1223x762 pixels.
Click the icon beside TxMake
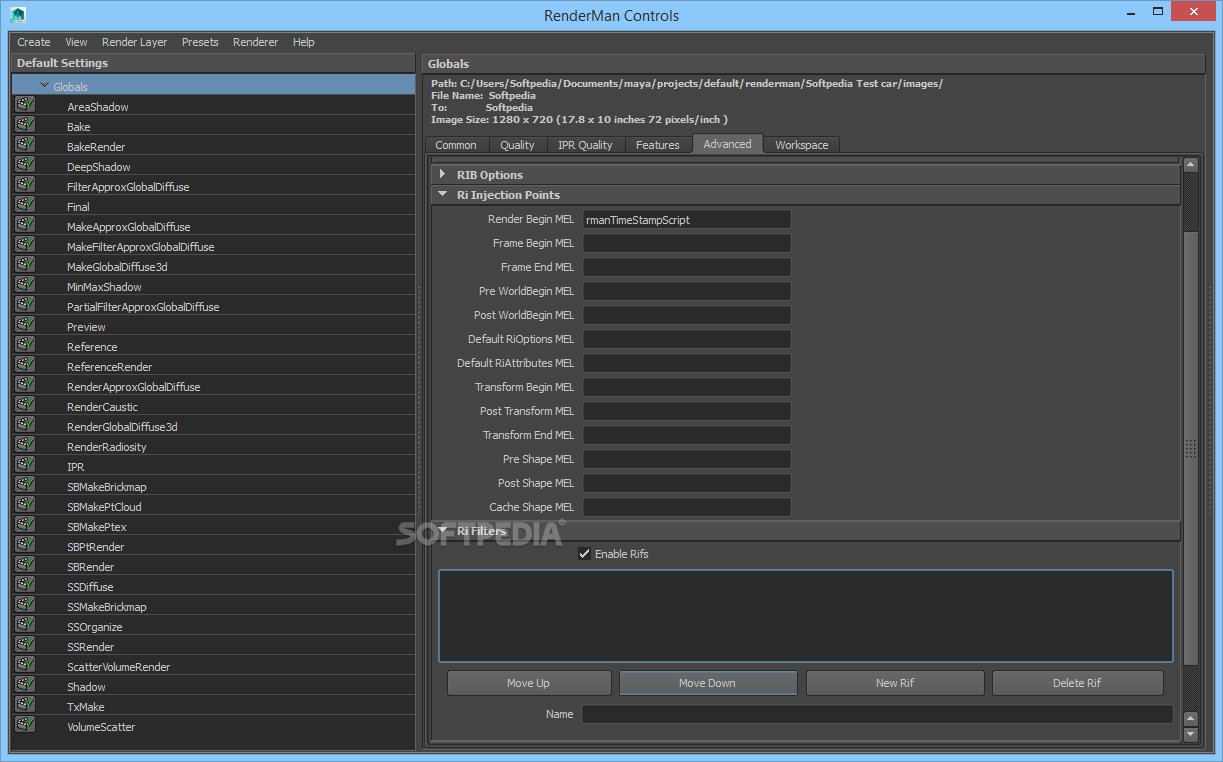(25, 705)
